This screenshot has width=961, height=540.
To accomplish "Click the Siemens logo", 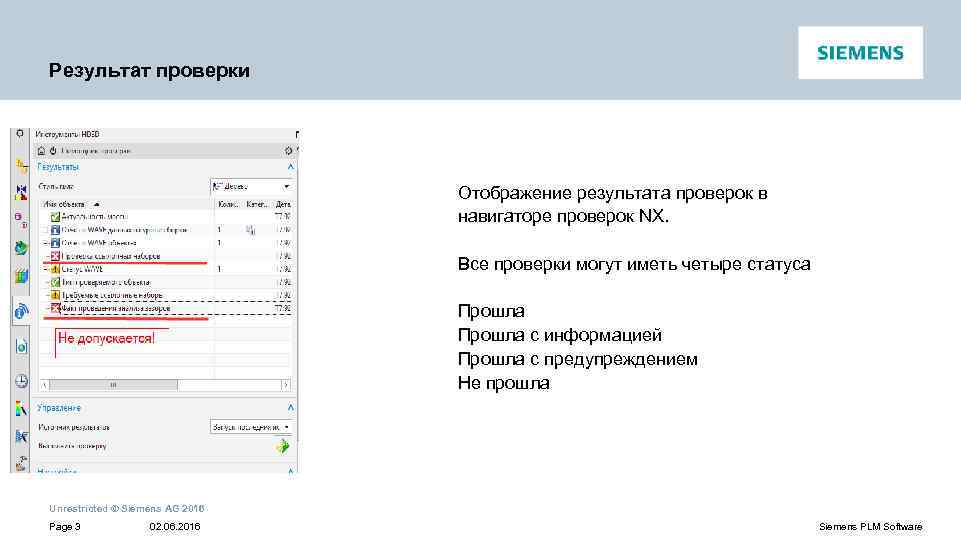I will point(860,53).
